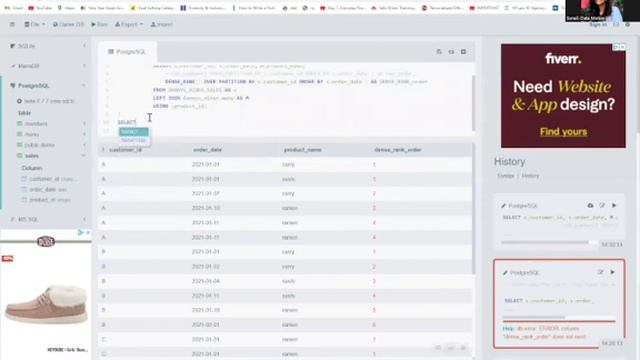This screenshot has width=640, height=360.
Task: Collapse the PostgreSQL section chevron
Action: tap(84, 86)
